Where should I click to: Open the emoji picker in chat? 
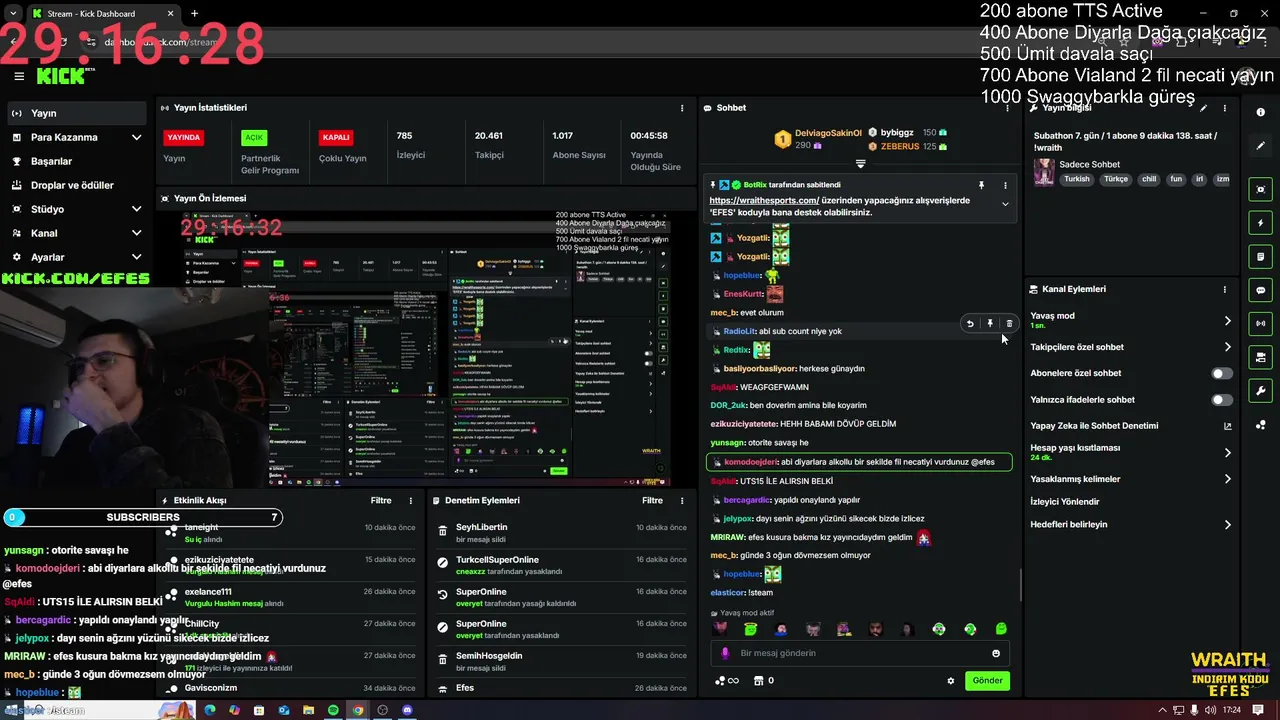coord(996,653)
